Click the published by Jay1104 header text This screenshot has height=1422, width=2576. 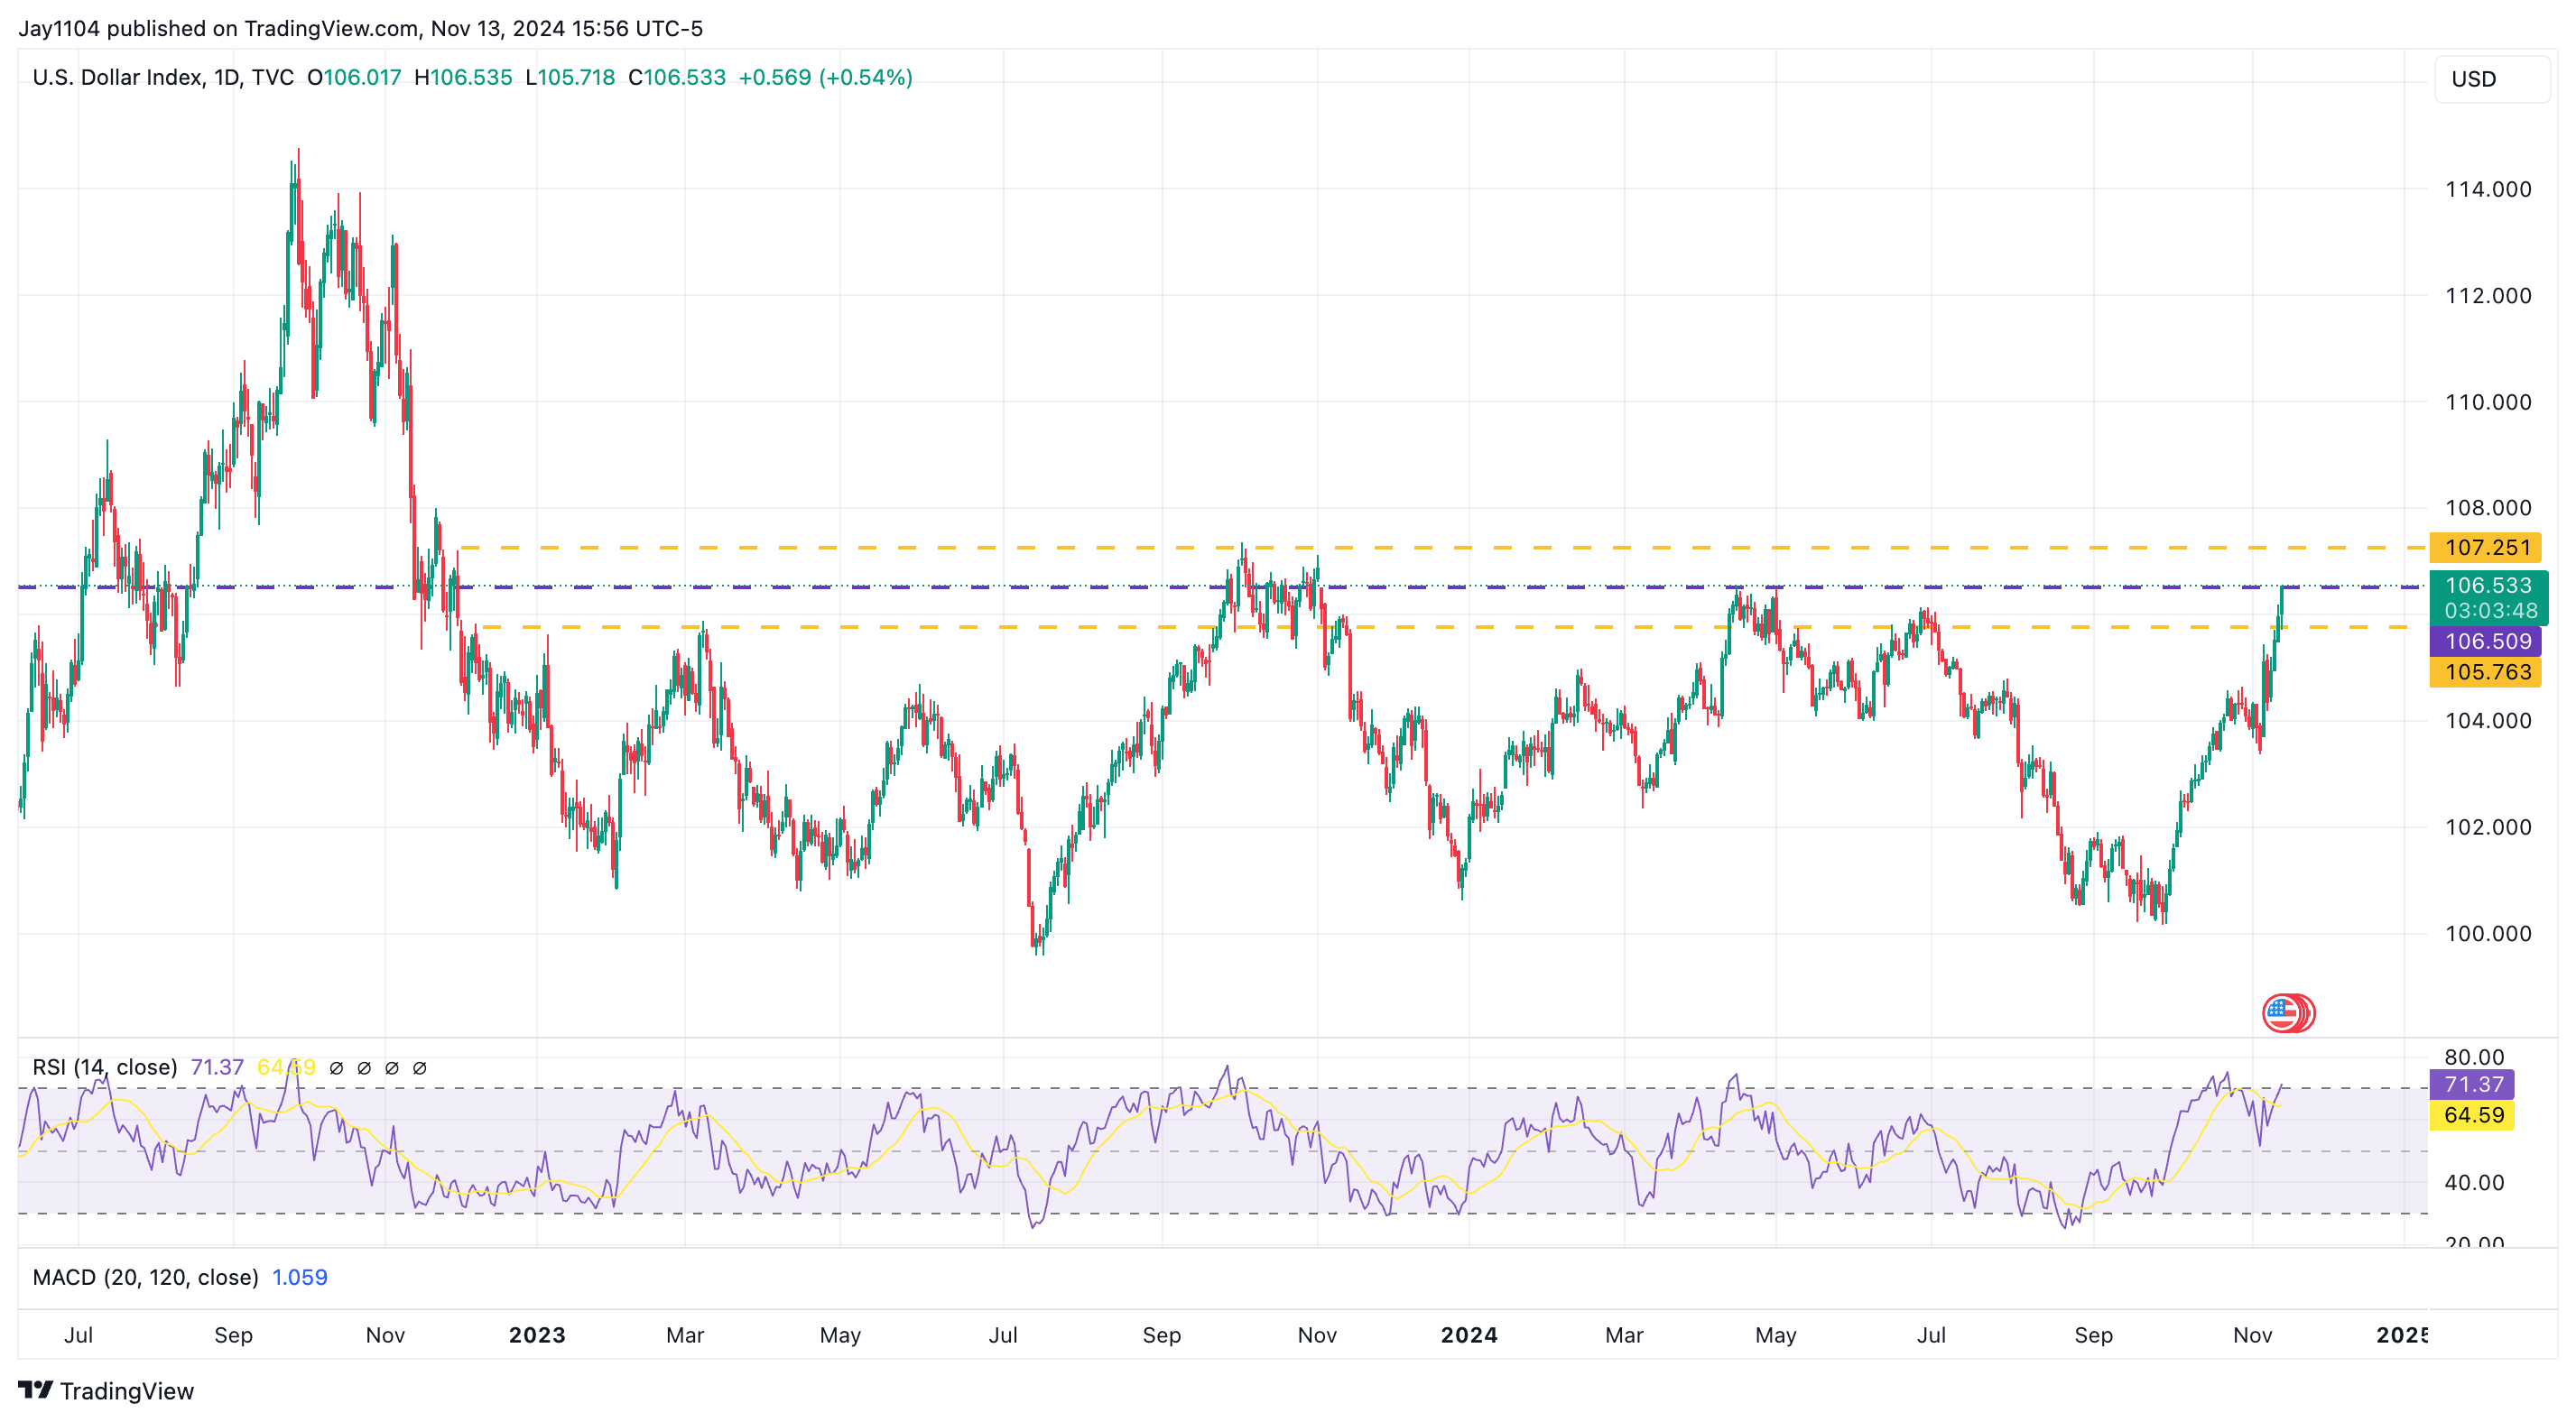[x=360, y=28]
